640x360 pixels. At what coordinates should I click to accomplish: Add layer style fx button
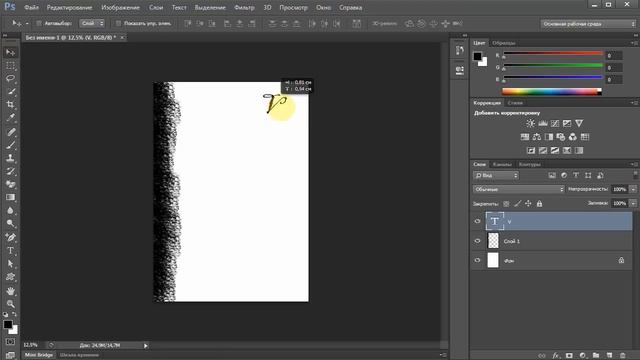point(556,356)
